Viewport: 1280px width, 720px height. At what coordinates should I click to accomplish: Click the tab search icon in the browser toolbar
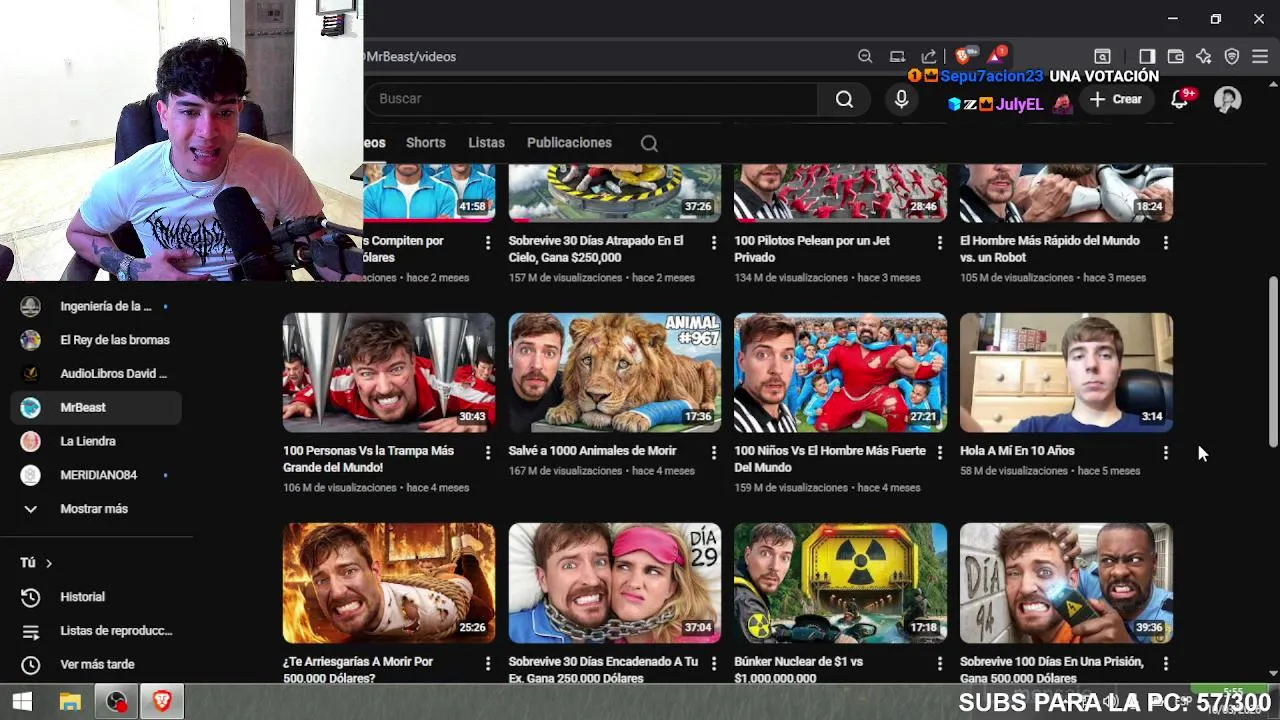point(1102,57)
